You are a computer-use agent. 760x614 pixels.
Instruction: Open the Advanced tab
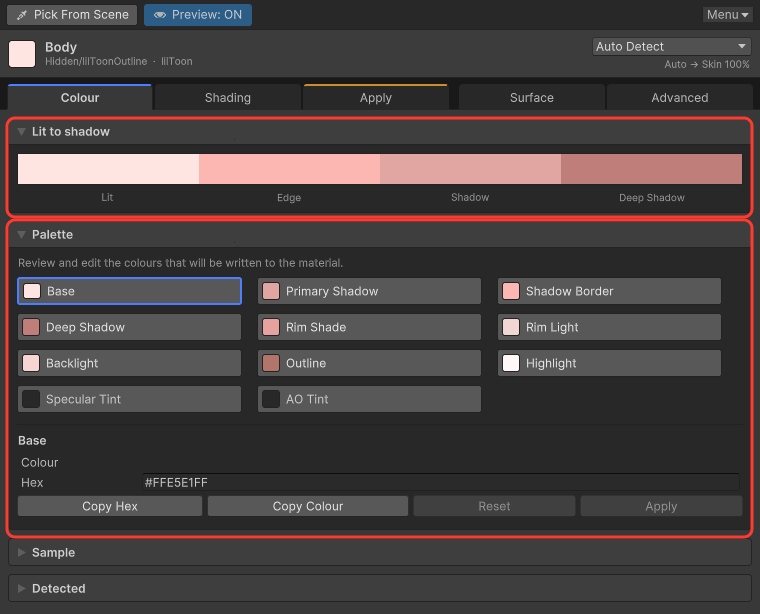[680, 97]
